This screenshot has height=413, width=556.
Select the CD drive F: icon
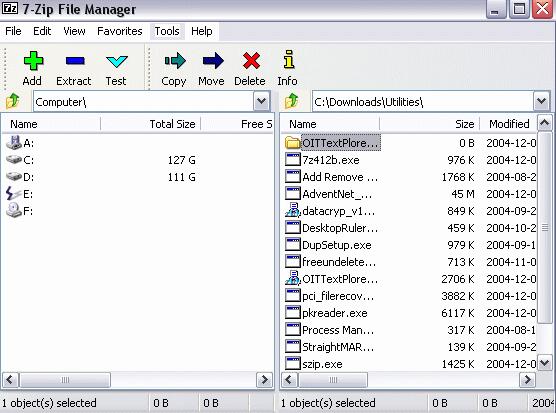point(14,210)
